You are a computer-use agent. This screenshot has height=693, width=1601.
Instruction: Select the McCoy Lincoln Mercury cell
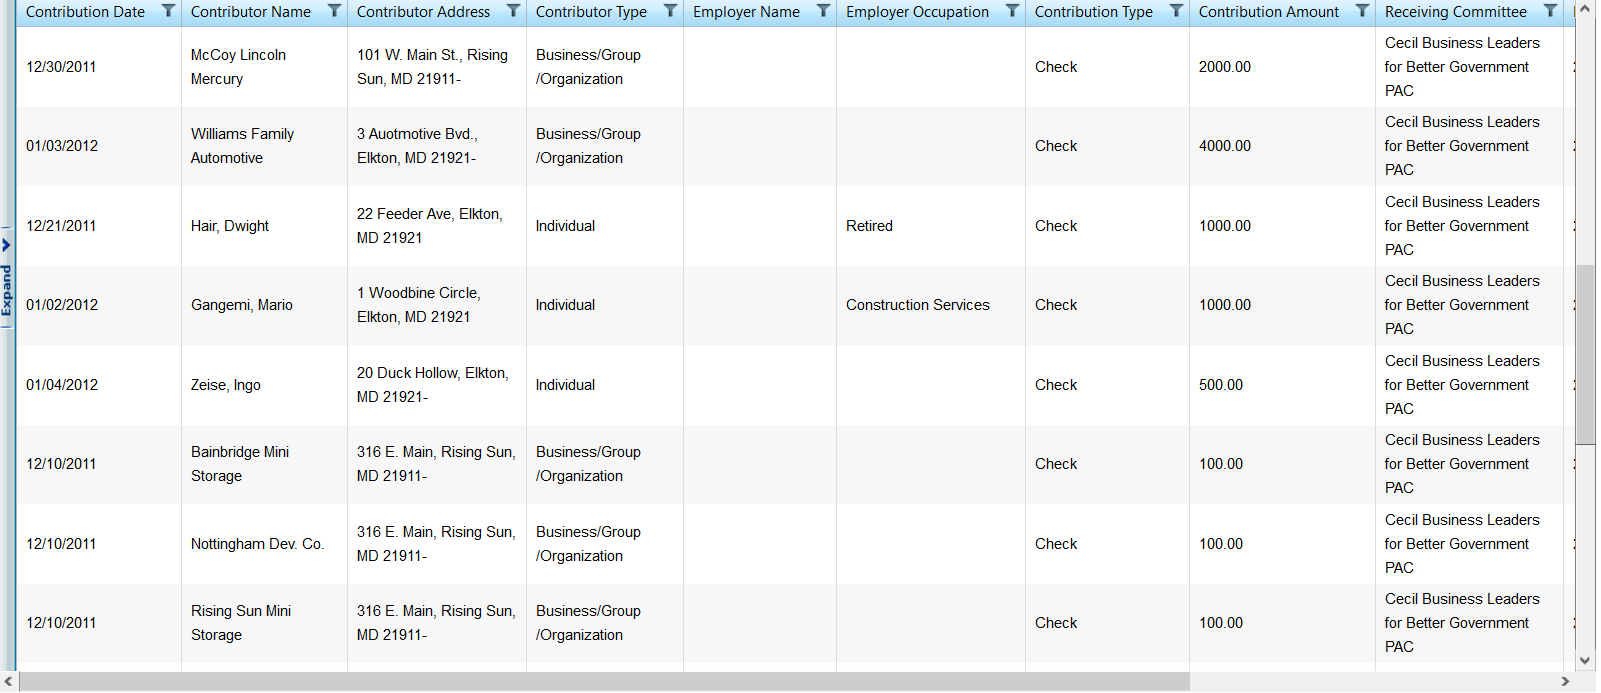238,67
